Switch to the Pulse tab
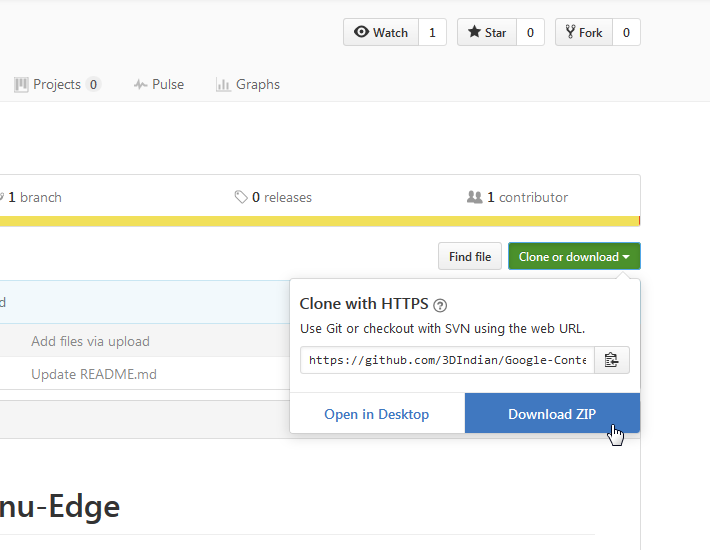Viewport: 710px width, 550px height. pos(159,85)
